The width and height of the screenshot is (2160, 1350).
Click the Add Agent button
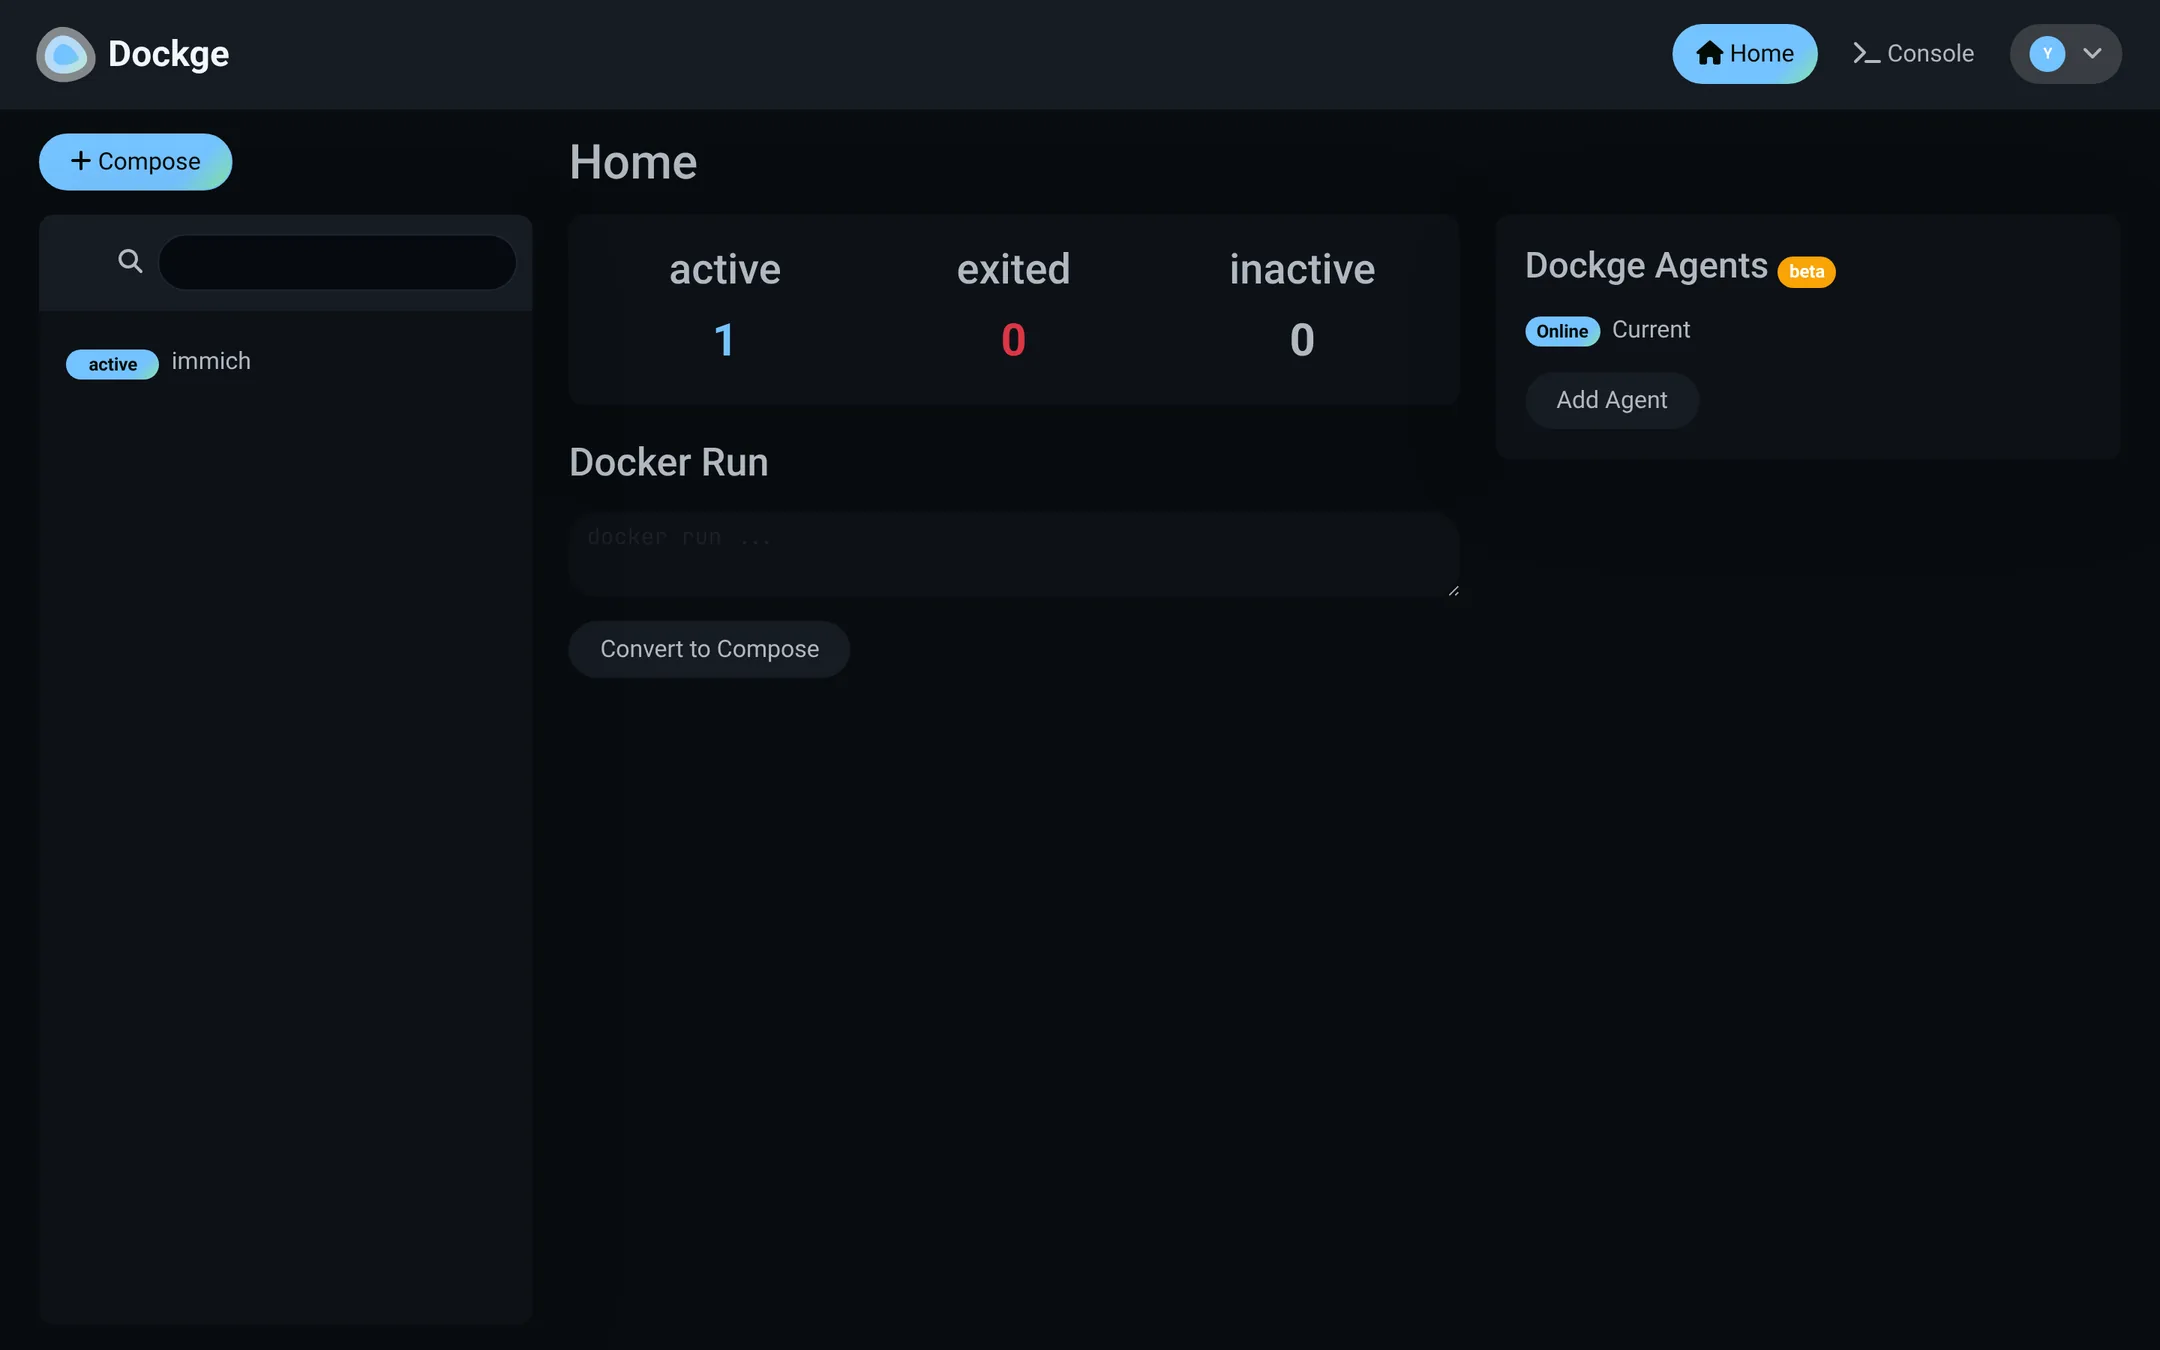click(x=1611, y=400)
